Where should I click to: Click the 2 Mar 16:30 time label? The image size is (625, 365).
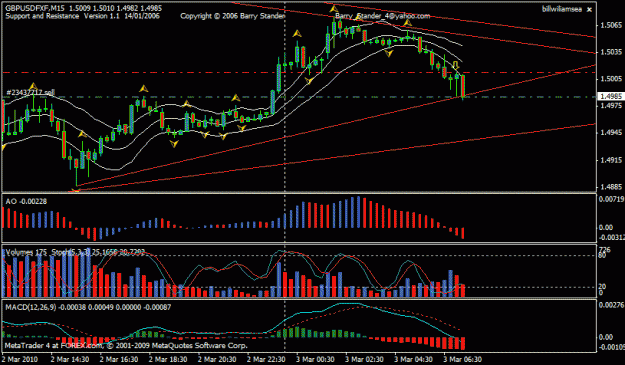click(119, 359)
